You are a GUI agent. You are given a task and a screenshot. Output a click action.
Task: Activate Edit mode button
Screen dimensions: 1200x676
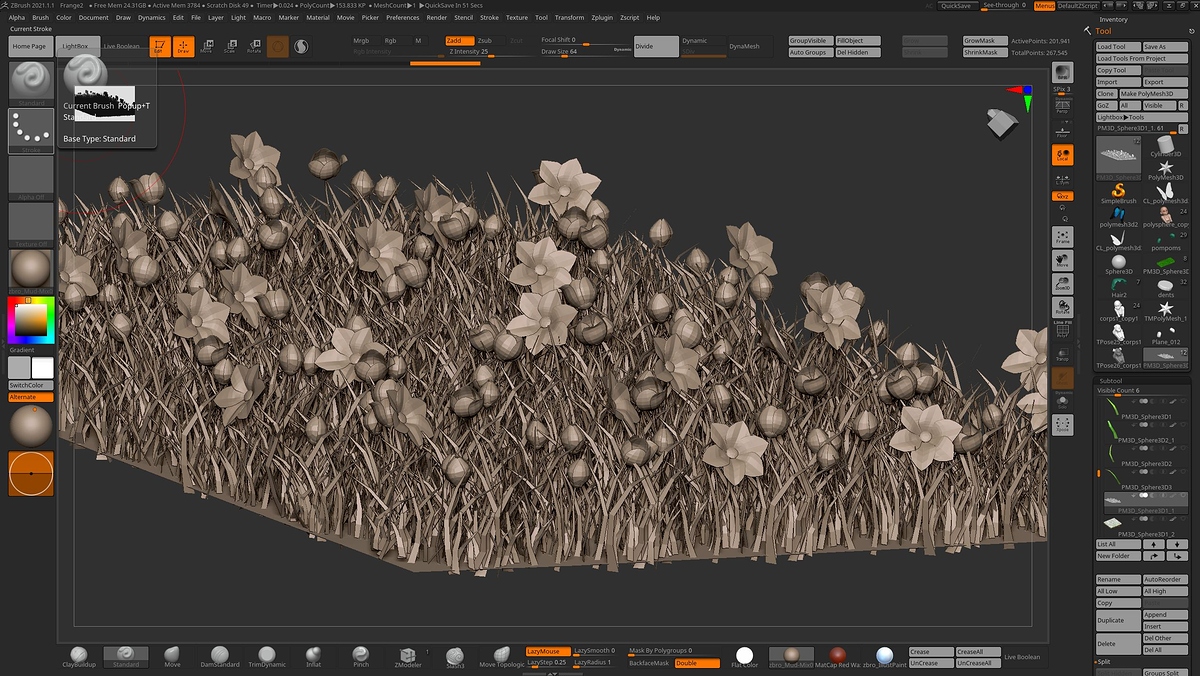click(x=160, y=47)
